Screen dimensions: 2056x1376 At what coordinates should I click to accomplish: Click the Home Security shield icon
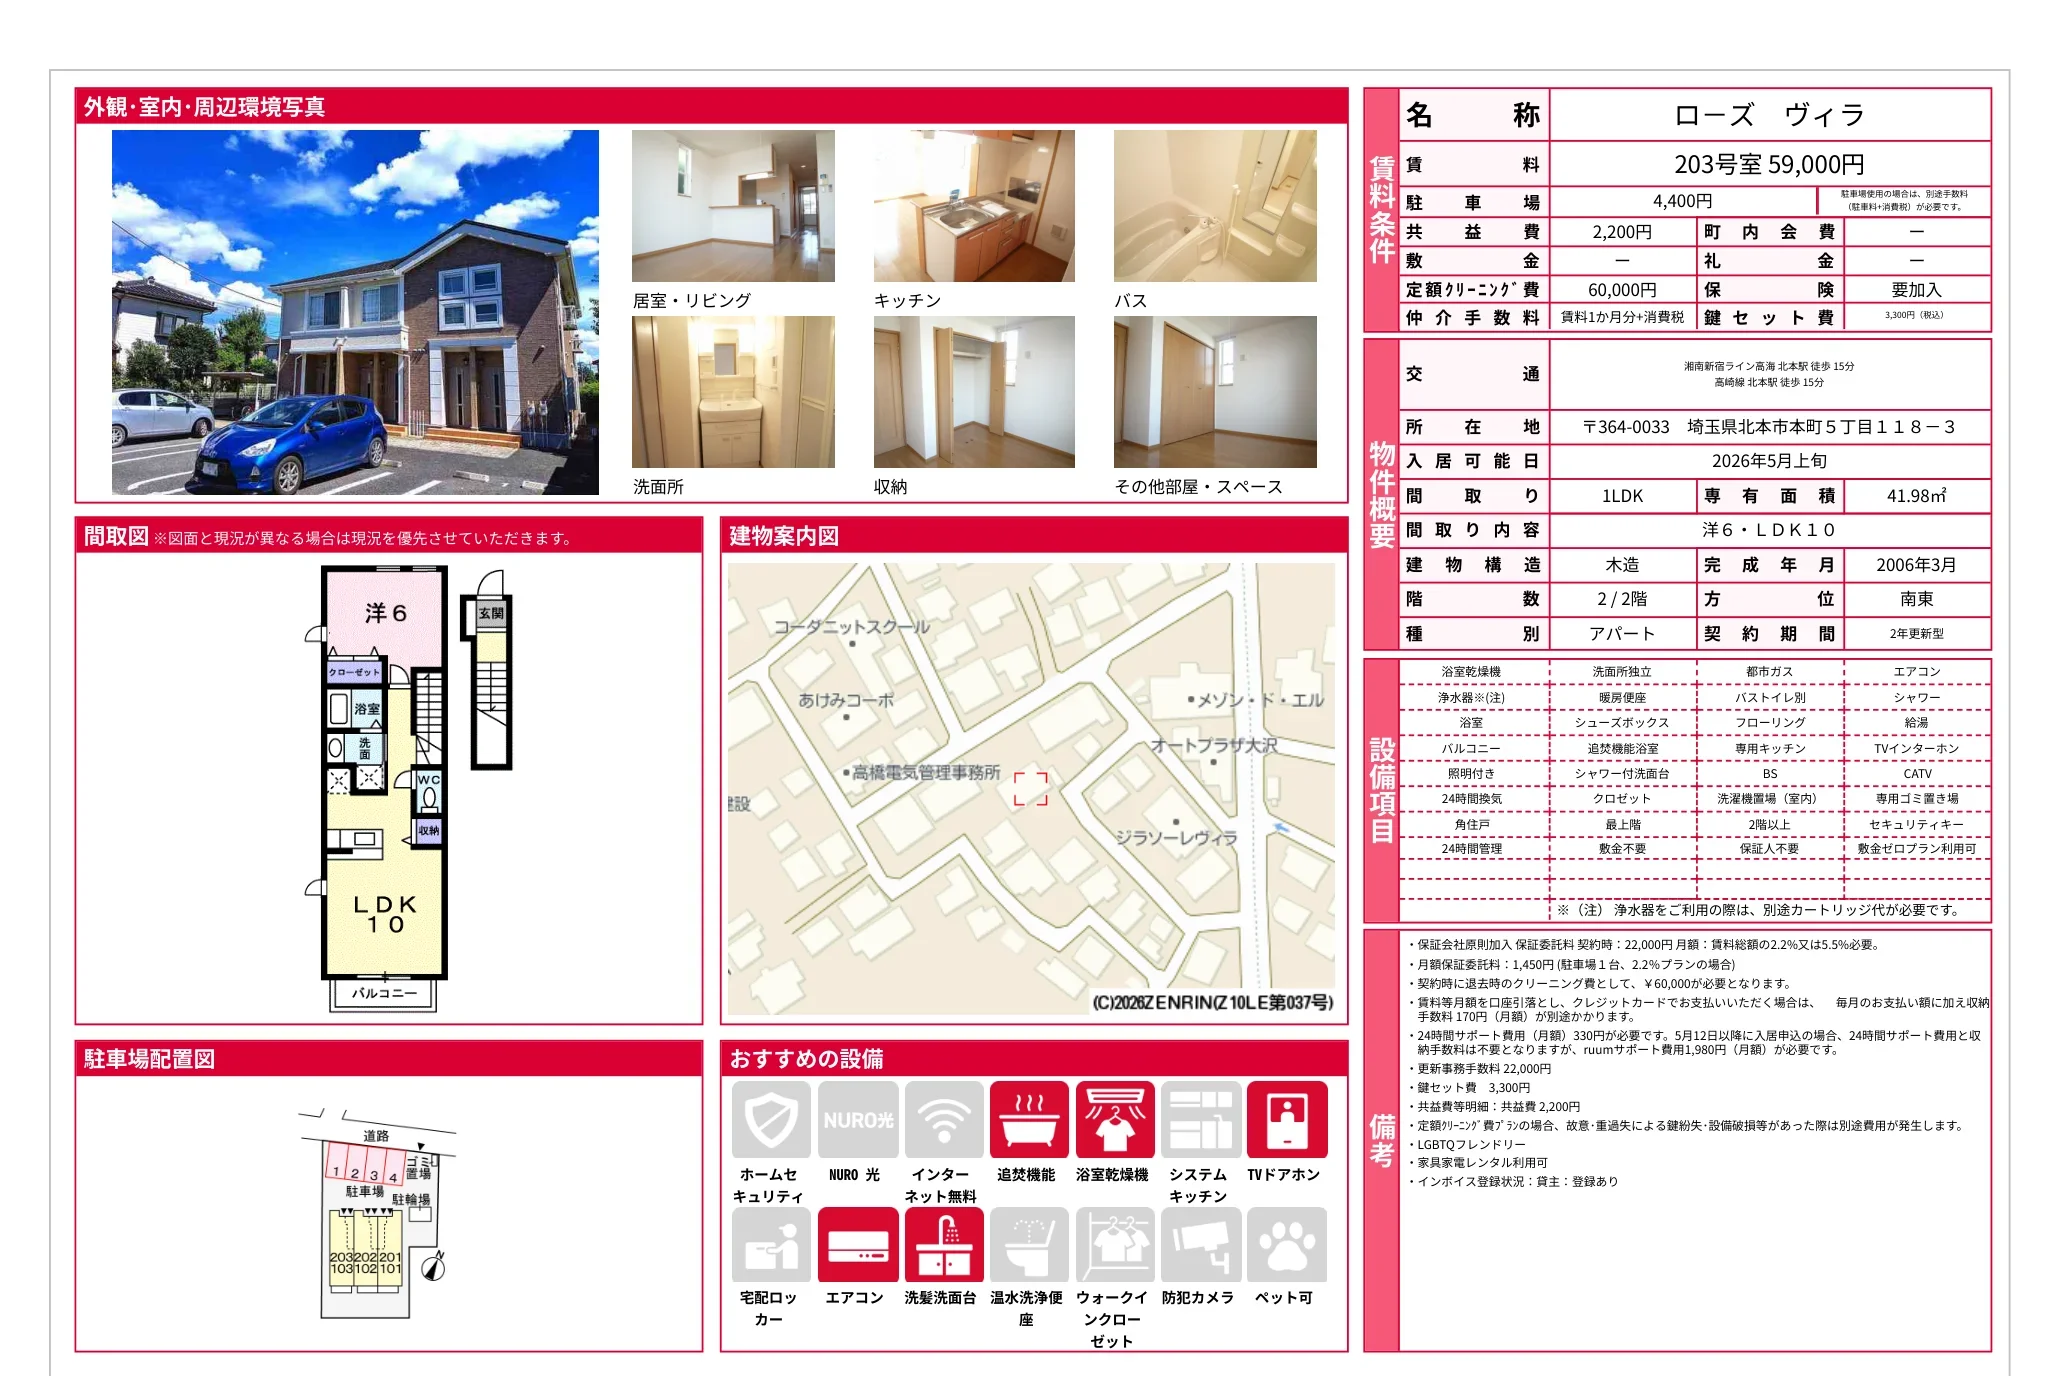tap(771, 1120)
